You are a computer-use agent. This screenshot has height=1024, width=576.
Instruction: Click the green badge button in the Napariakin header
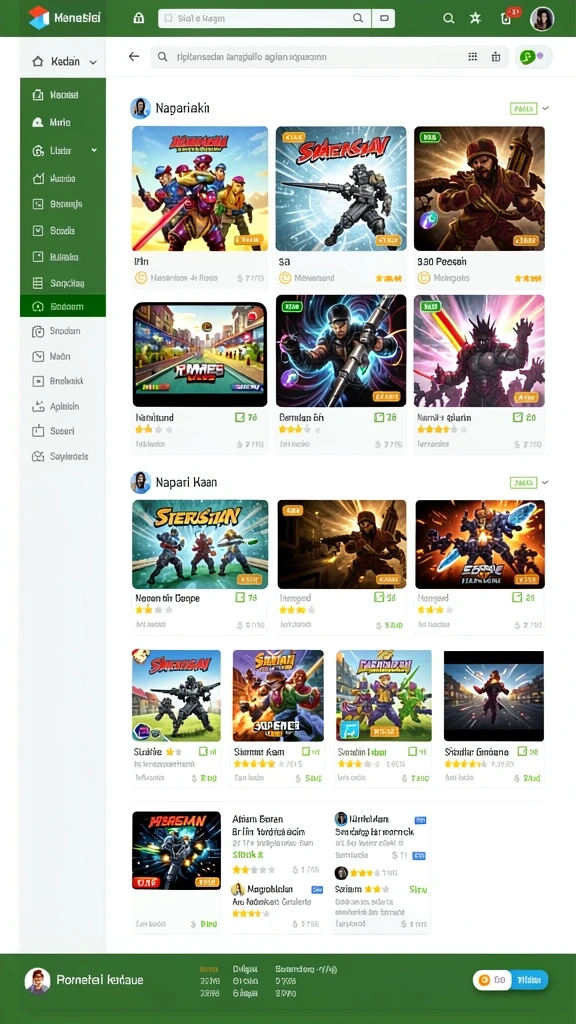[523, 108]
